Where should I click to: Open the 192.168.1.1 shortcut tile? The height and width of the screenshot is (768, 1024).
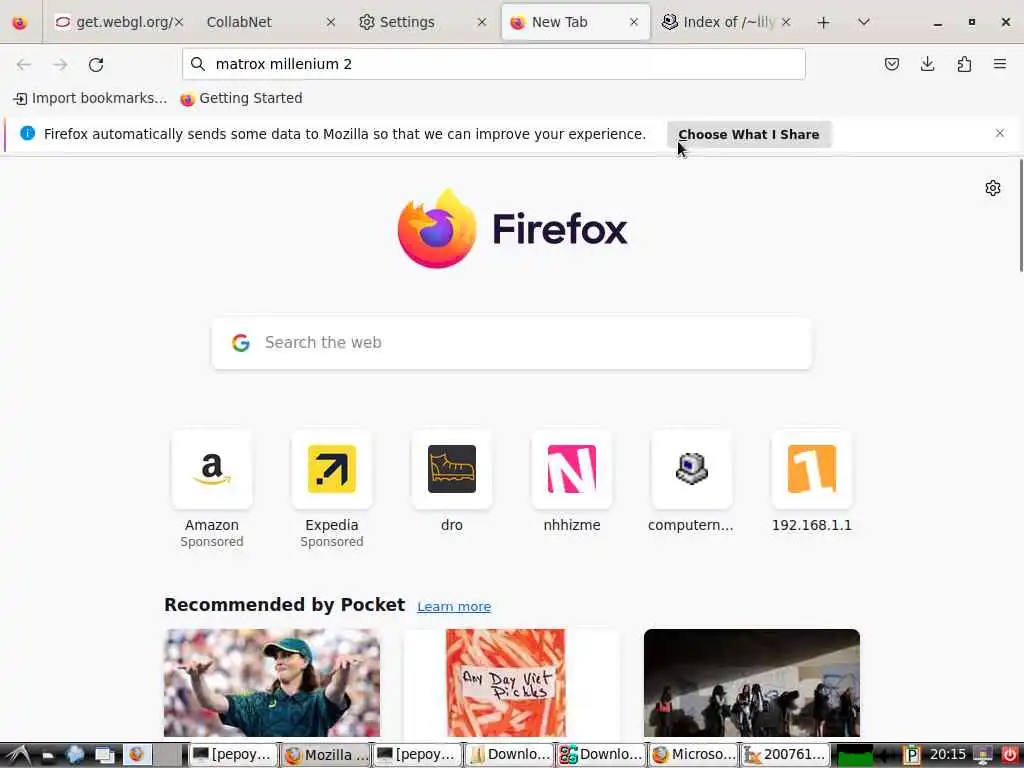pos(812,482)
